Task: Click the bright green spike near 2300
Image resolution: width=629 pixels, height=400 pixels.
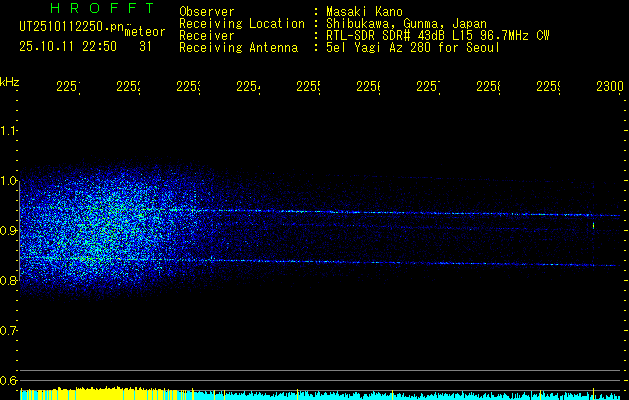Action: [x=593, y=226]
